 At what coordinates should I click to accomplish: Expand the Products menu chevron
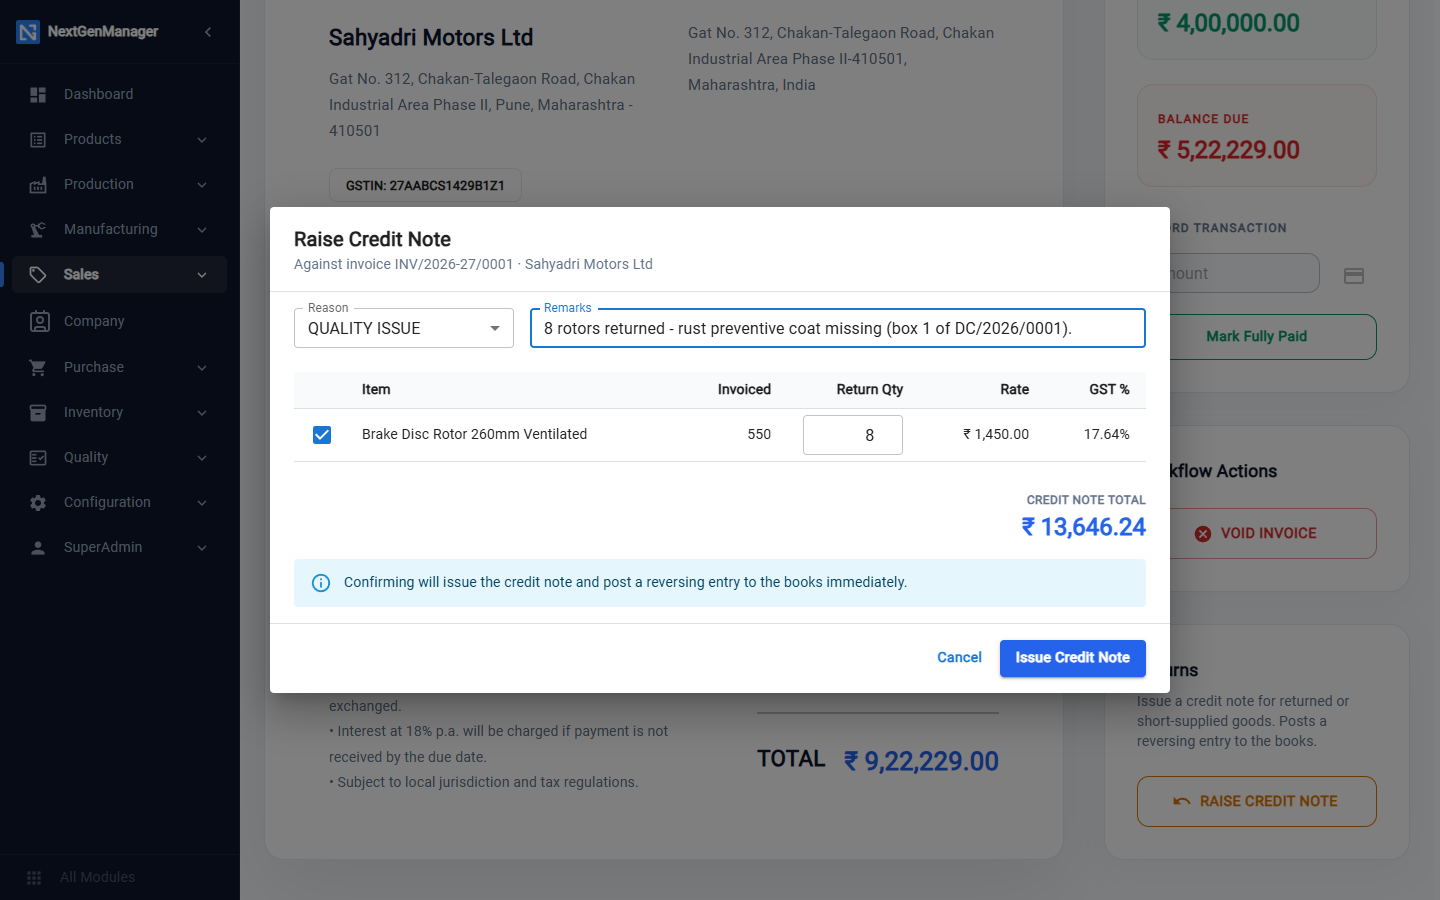[x=202, y=139]
